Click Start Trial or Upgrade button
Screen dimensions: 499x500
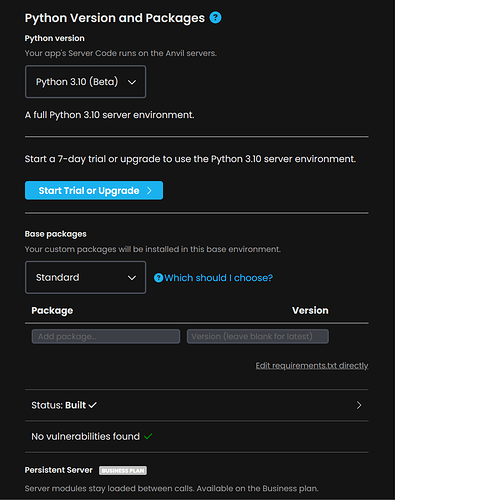[94, 190]
